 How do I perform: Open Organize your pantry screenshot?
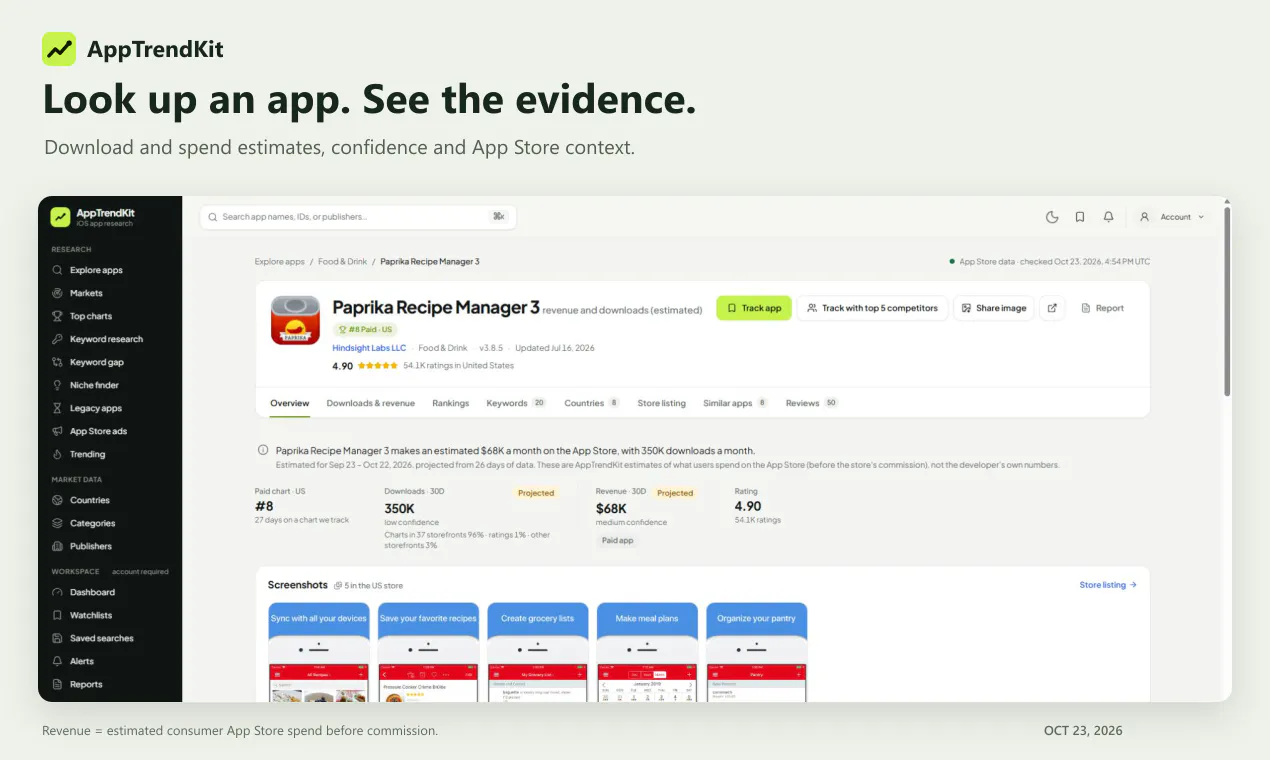click(x=756, y=651)
